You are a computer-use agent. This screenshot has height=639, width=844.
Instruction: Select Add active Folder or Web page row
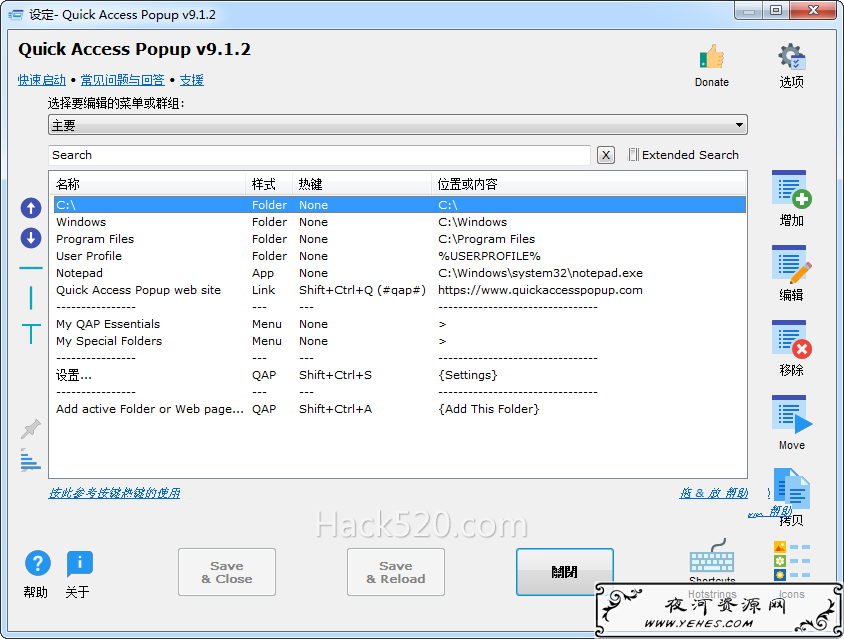399,409
